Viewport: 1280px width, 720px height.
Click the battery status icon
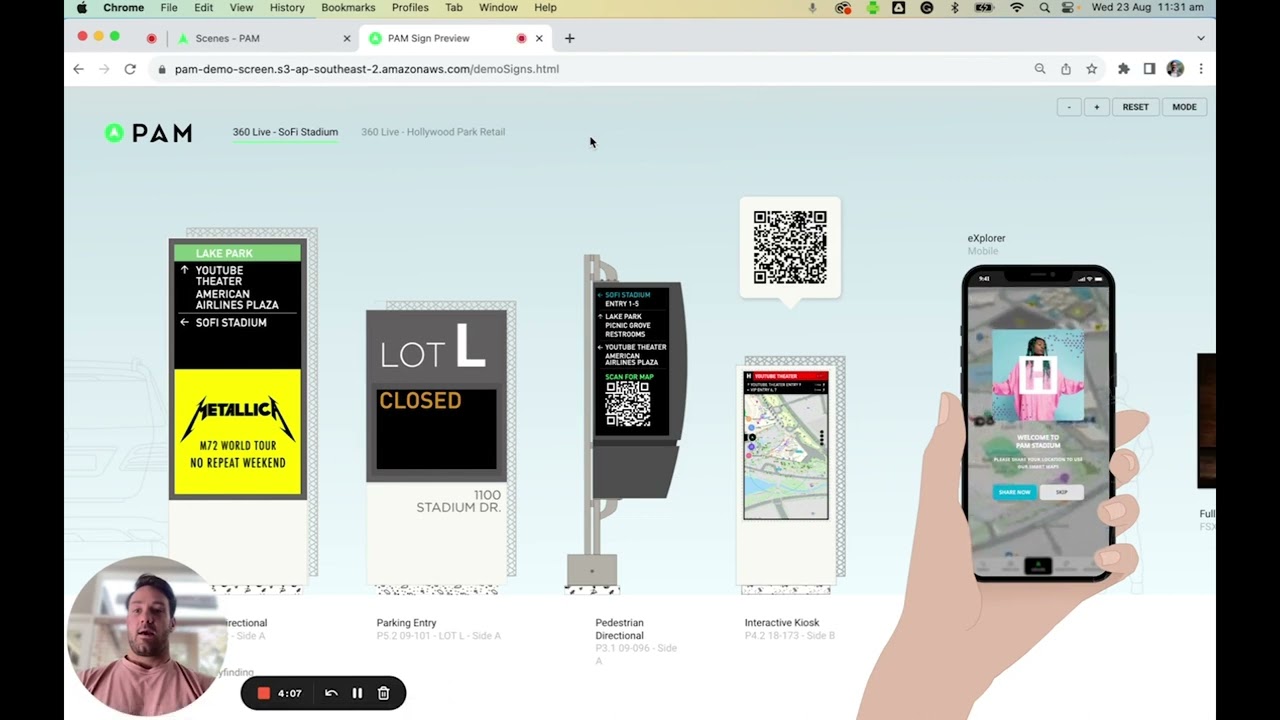coord(984,8)
